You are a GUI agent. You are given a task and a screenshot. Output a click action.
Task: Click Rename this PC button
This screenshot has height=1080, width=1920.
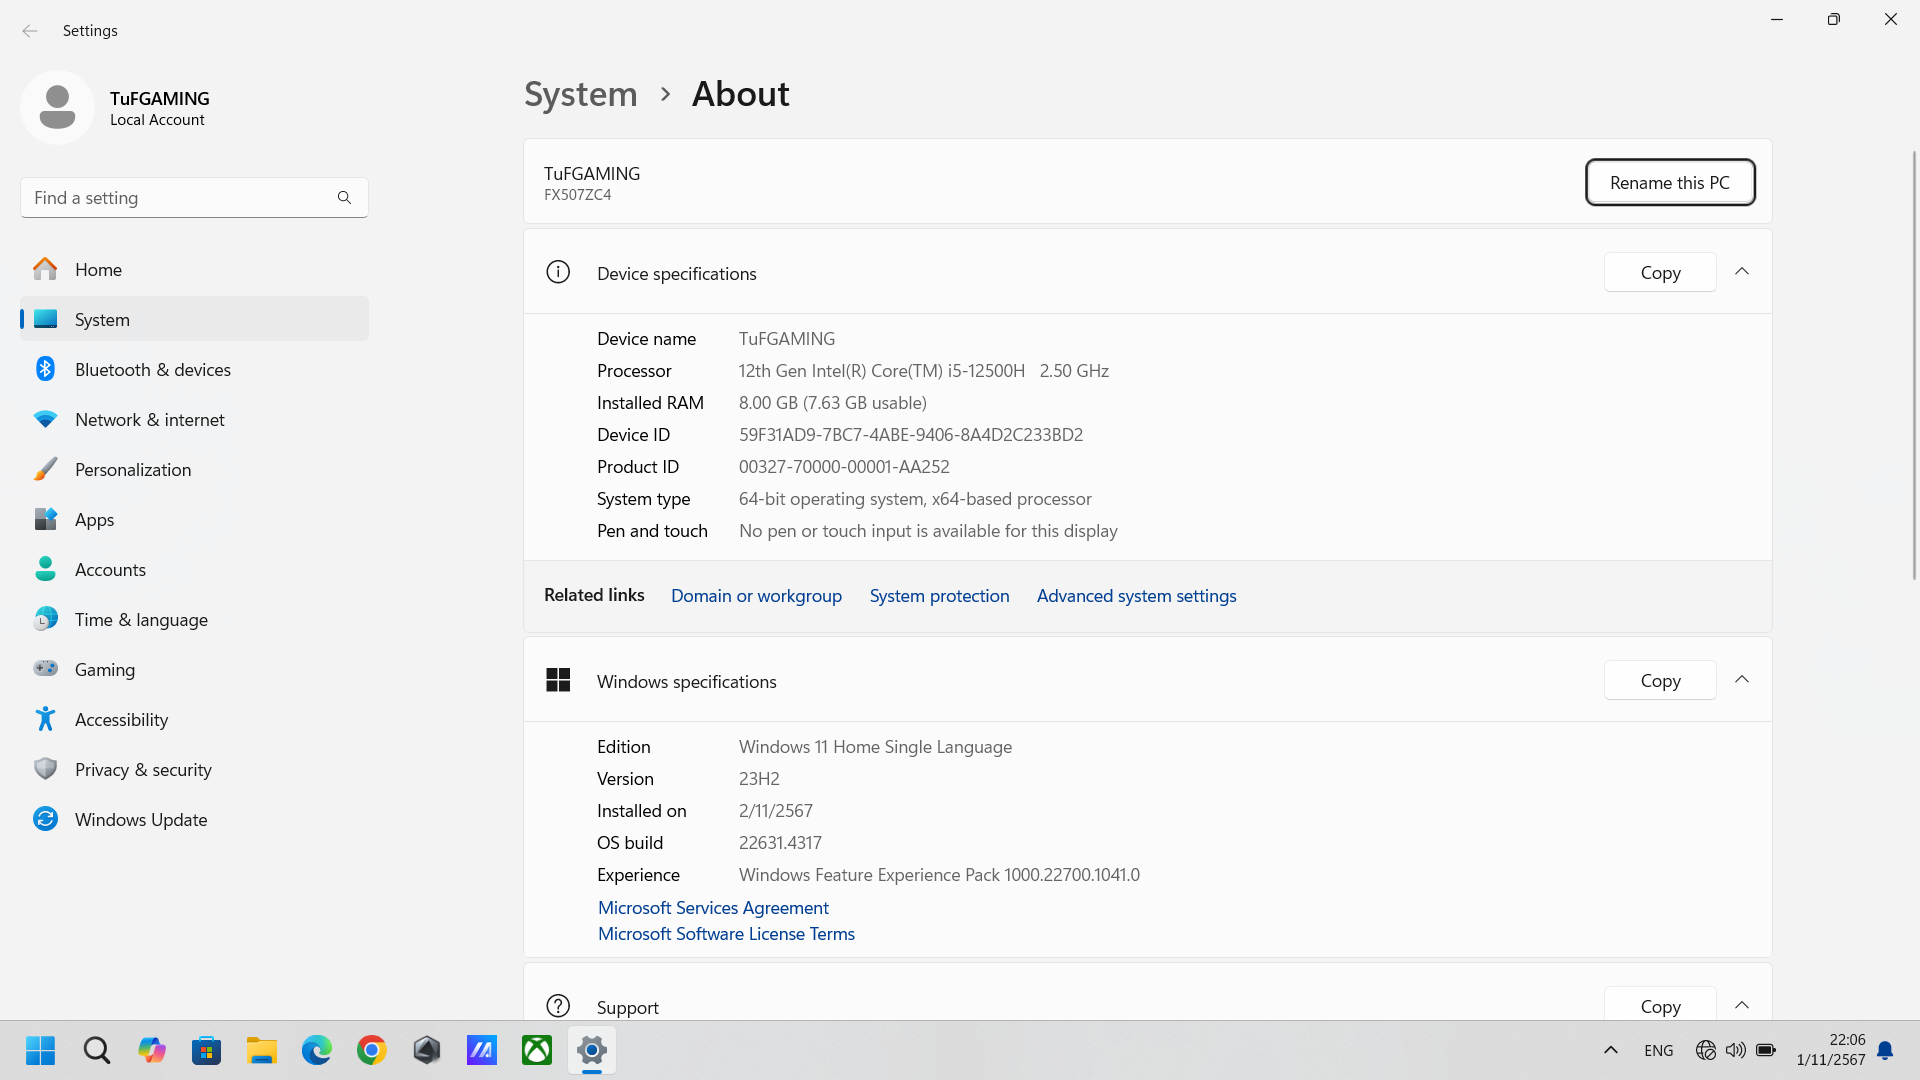[x=1670, y=183]
